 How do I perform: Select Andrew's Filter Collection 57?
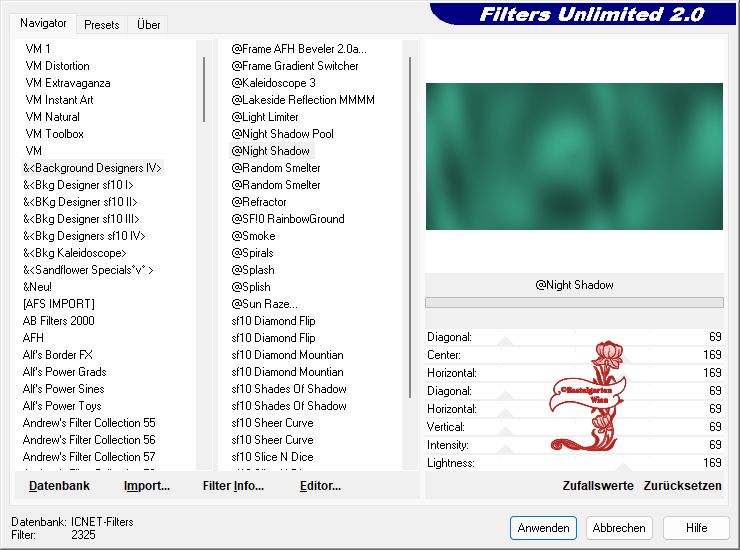89,457
